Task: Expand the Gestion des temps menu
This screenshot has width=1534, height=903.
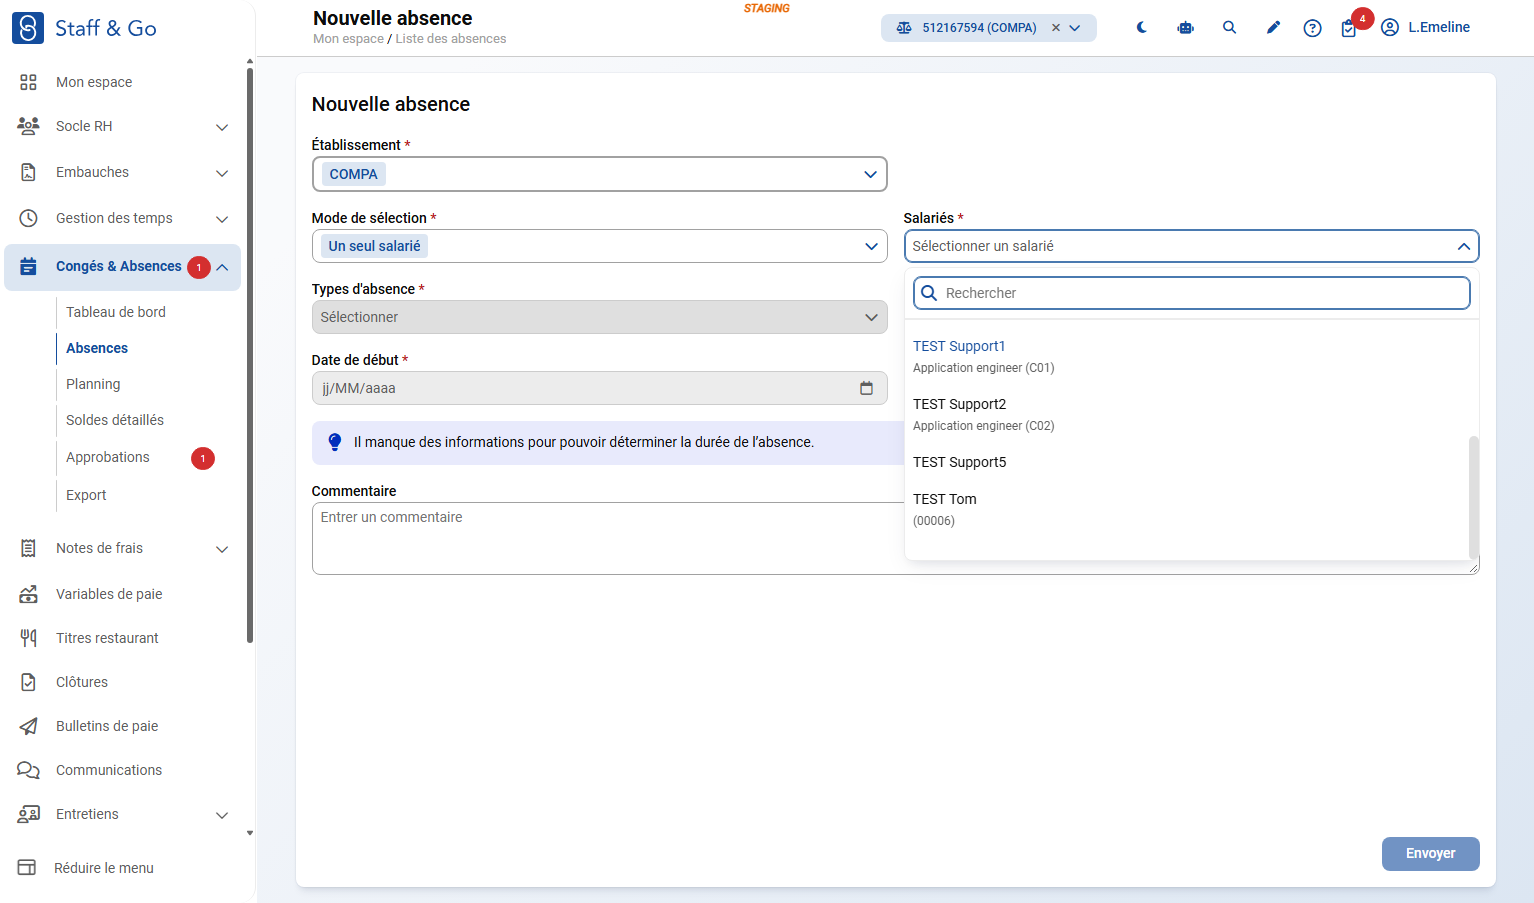Action: 222,219
